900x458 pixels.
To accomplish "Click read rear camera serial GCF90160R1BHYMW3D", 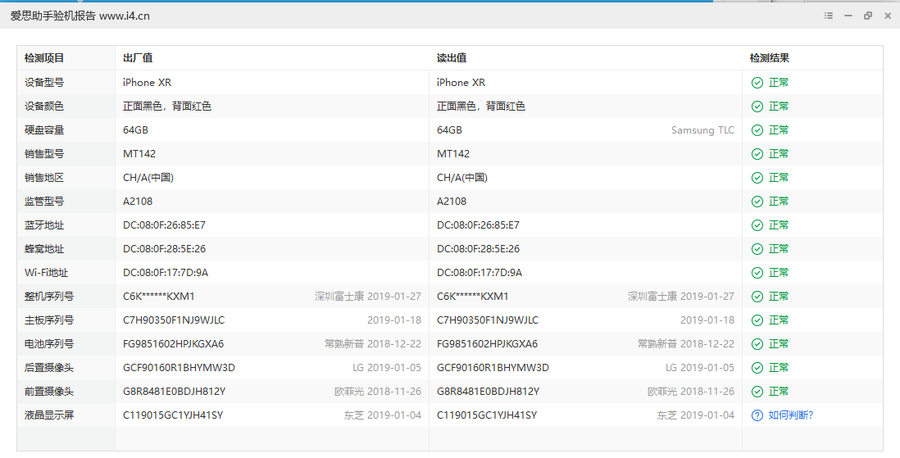I will pyautogui.click(x=492, y=367).
